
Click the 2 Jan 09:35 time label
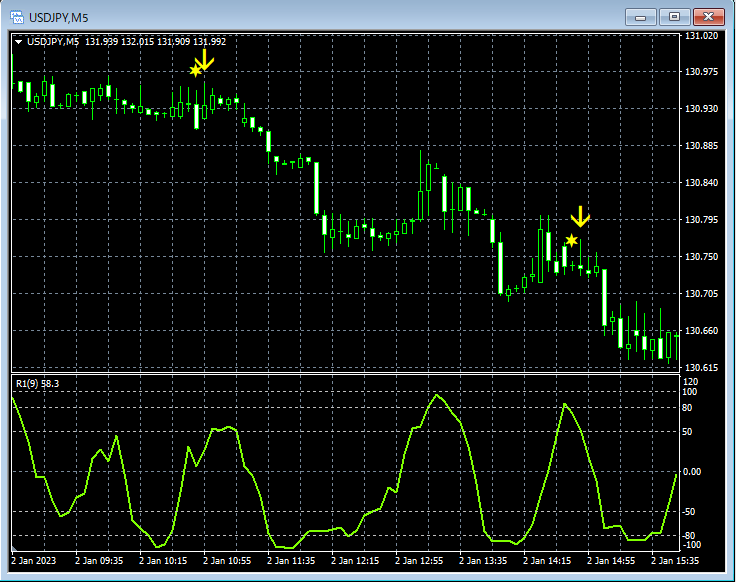[99, 561]
